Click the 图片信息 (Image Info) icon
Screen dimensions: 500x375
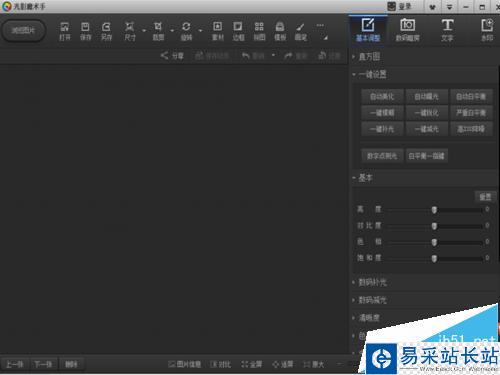point(184,364)
